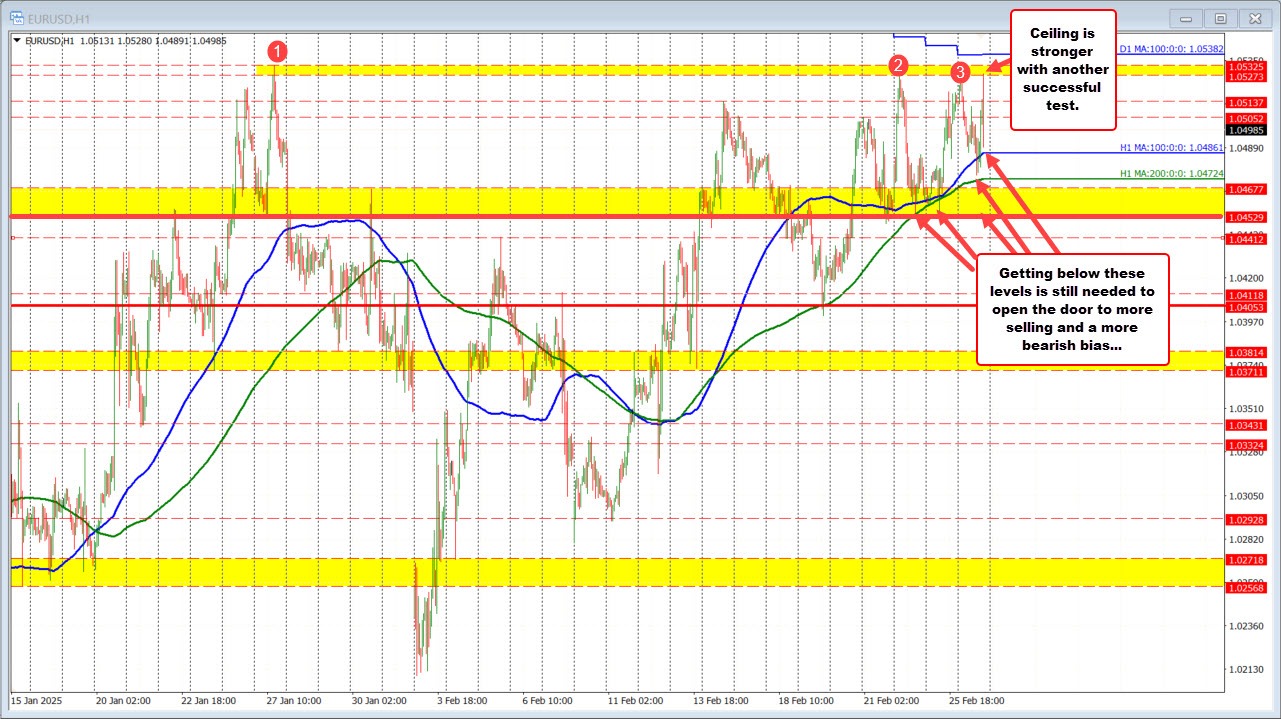This screenshot has width=1281, height=719.
Task: Click the 15 Jan 2025 label on the time axis
Action: click(38, 701)
